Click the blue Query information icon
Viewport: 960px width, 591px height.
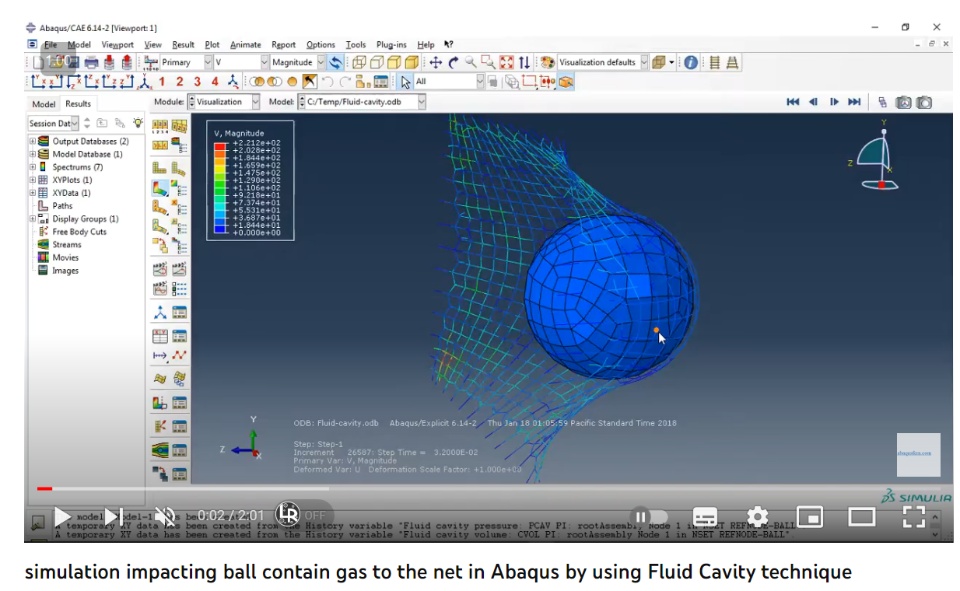coord(691,62)
